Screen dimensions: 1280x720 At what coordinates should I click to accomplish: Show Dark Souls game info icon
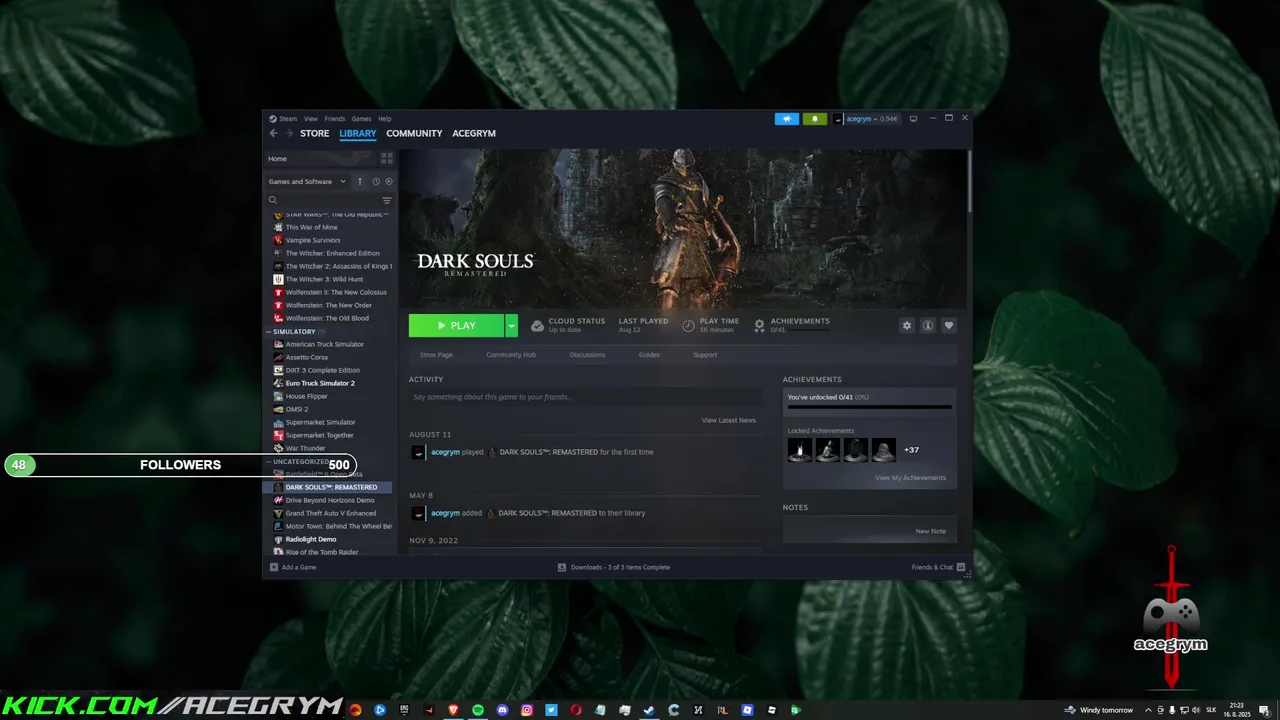click(928, 325)
